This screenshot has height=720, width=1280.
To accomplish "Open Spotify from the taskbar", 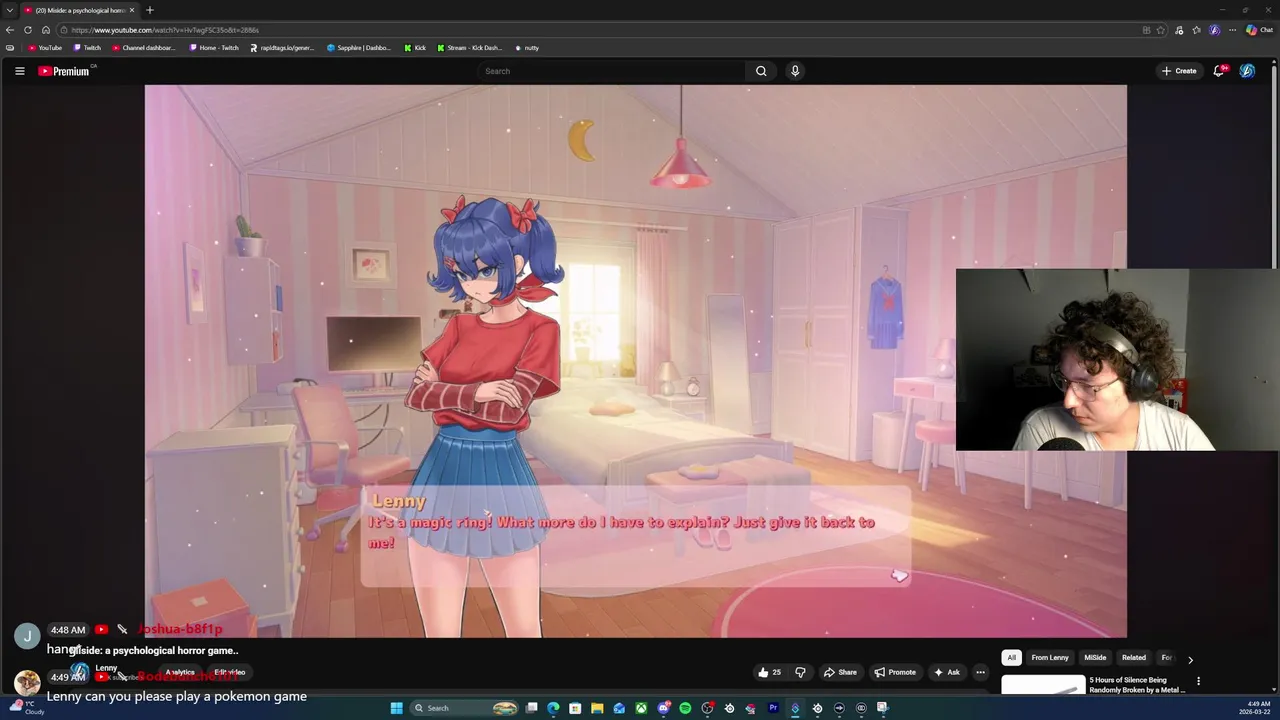I will [685, 708].
